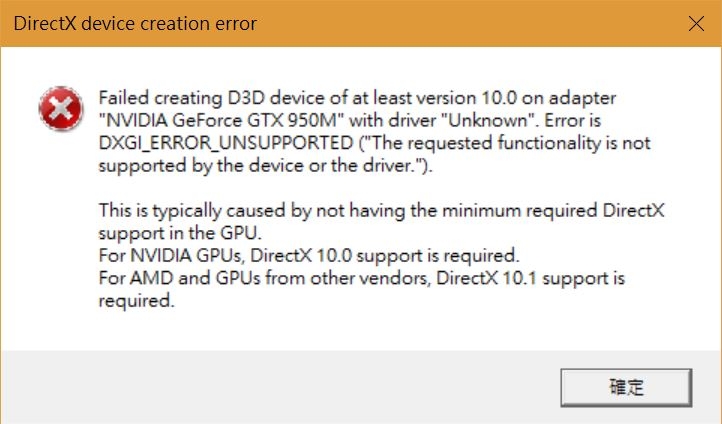Screen dimensions: 722x424
Task: Click the "minimum required DirectX" words
Action: [553, 210]
